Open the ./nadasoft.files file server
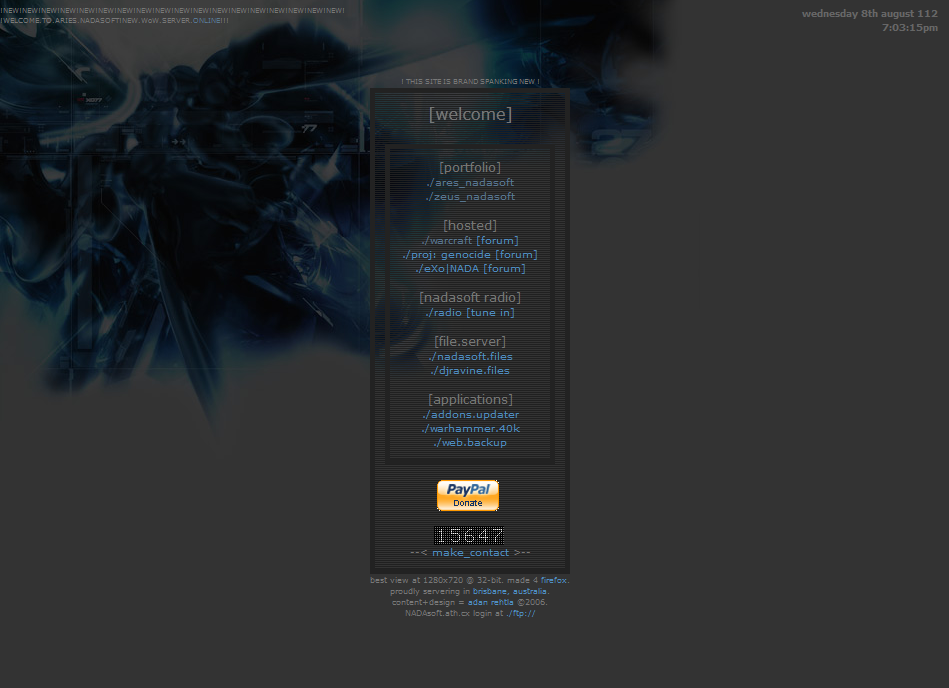949x688 pixels. (470, 356)
